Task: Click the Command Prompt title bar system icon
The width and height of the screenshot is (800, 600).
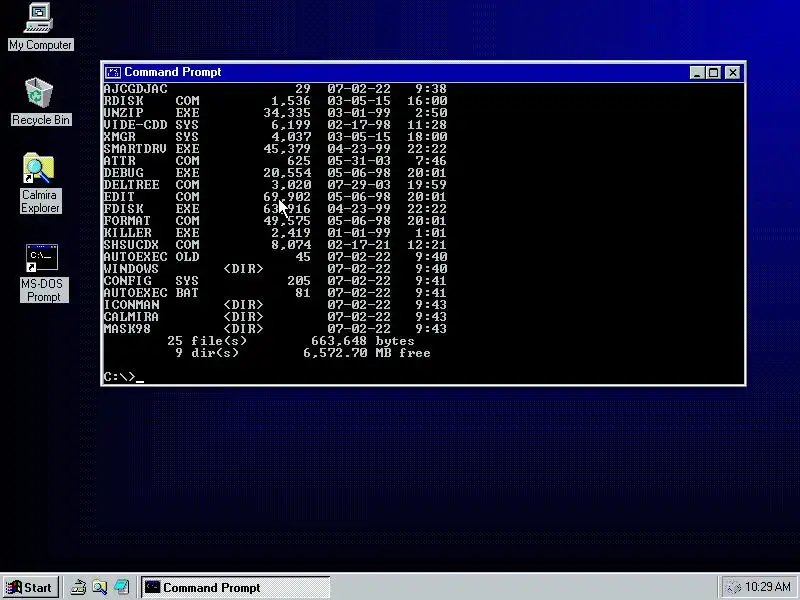Action: coord(113,72)
